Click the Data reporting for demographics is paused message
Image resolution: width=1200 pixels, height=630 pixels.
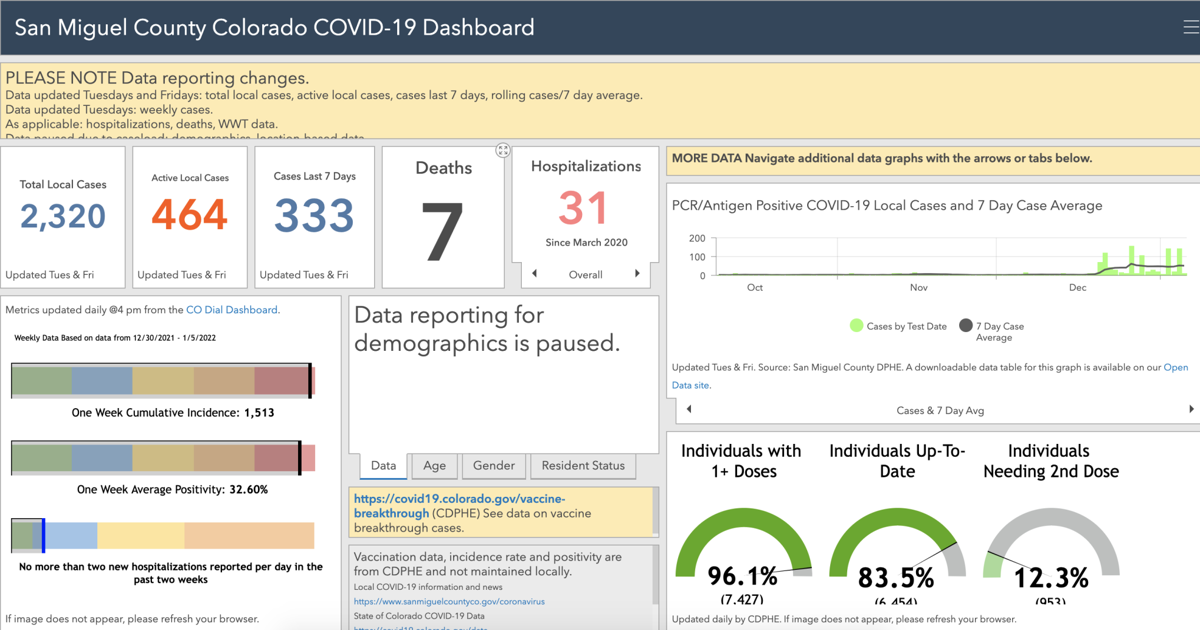pos(487,329)
